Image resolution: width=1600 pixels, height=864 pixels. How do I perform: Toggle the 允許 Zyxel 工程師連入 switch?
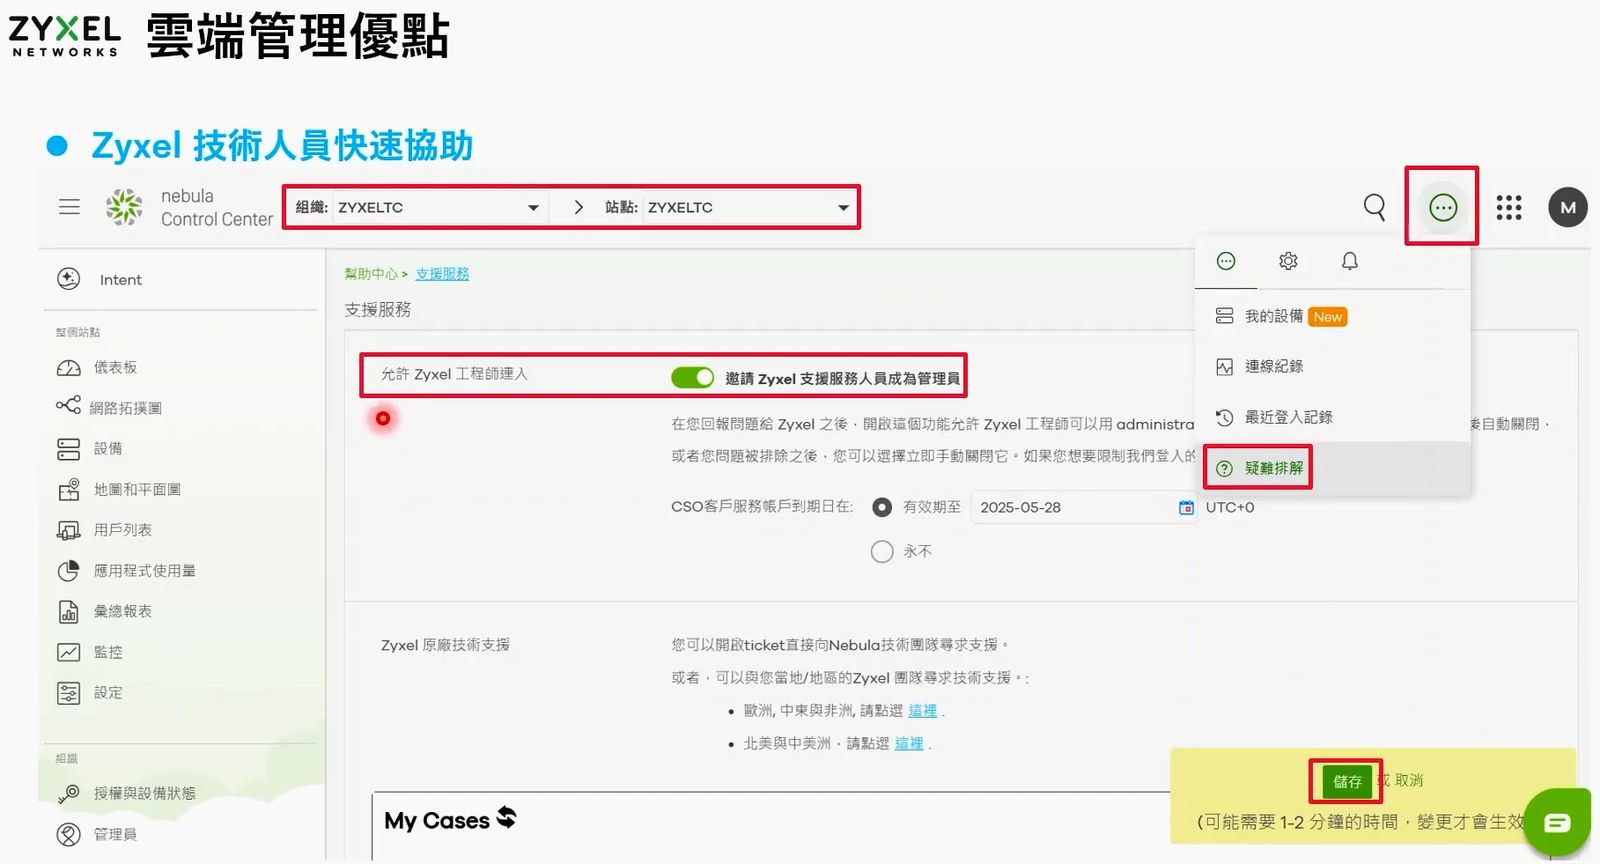(x=692, y=377)
